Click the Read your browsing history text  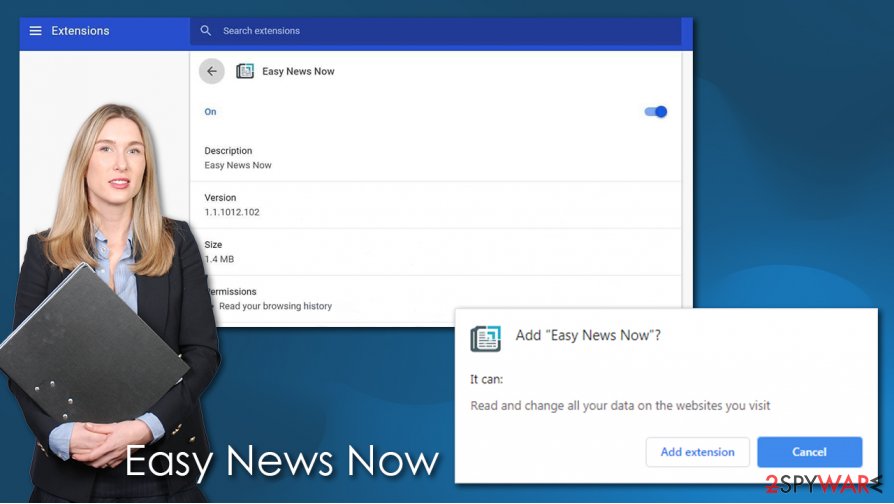(x=275, y=306)
